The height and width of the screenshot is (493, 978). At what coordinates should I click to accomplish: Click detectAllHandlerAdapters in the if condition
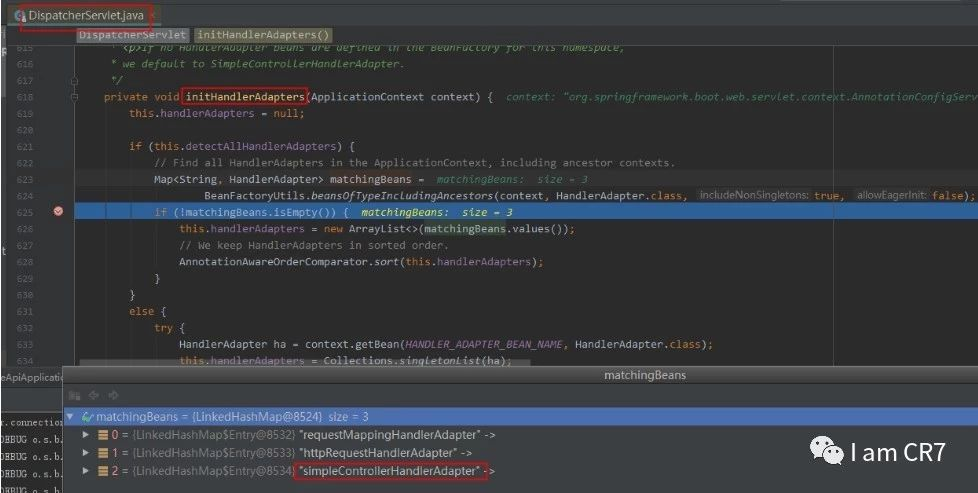260,147
